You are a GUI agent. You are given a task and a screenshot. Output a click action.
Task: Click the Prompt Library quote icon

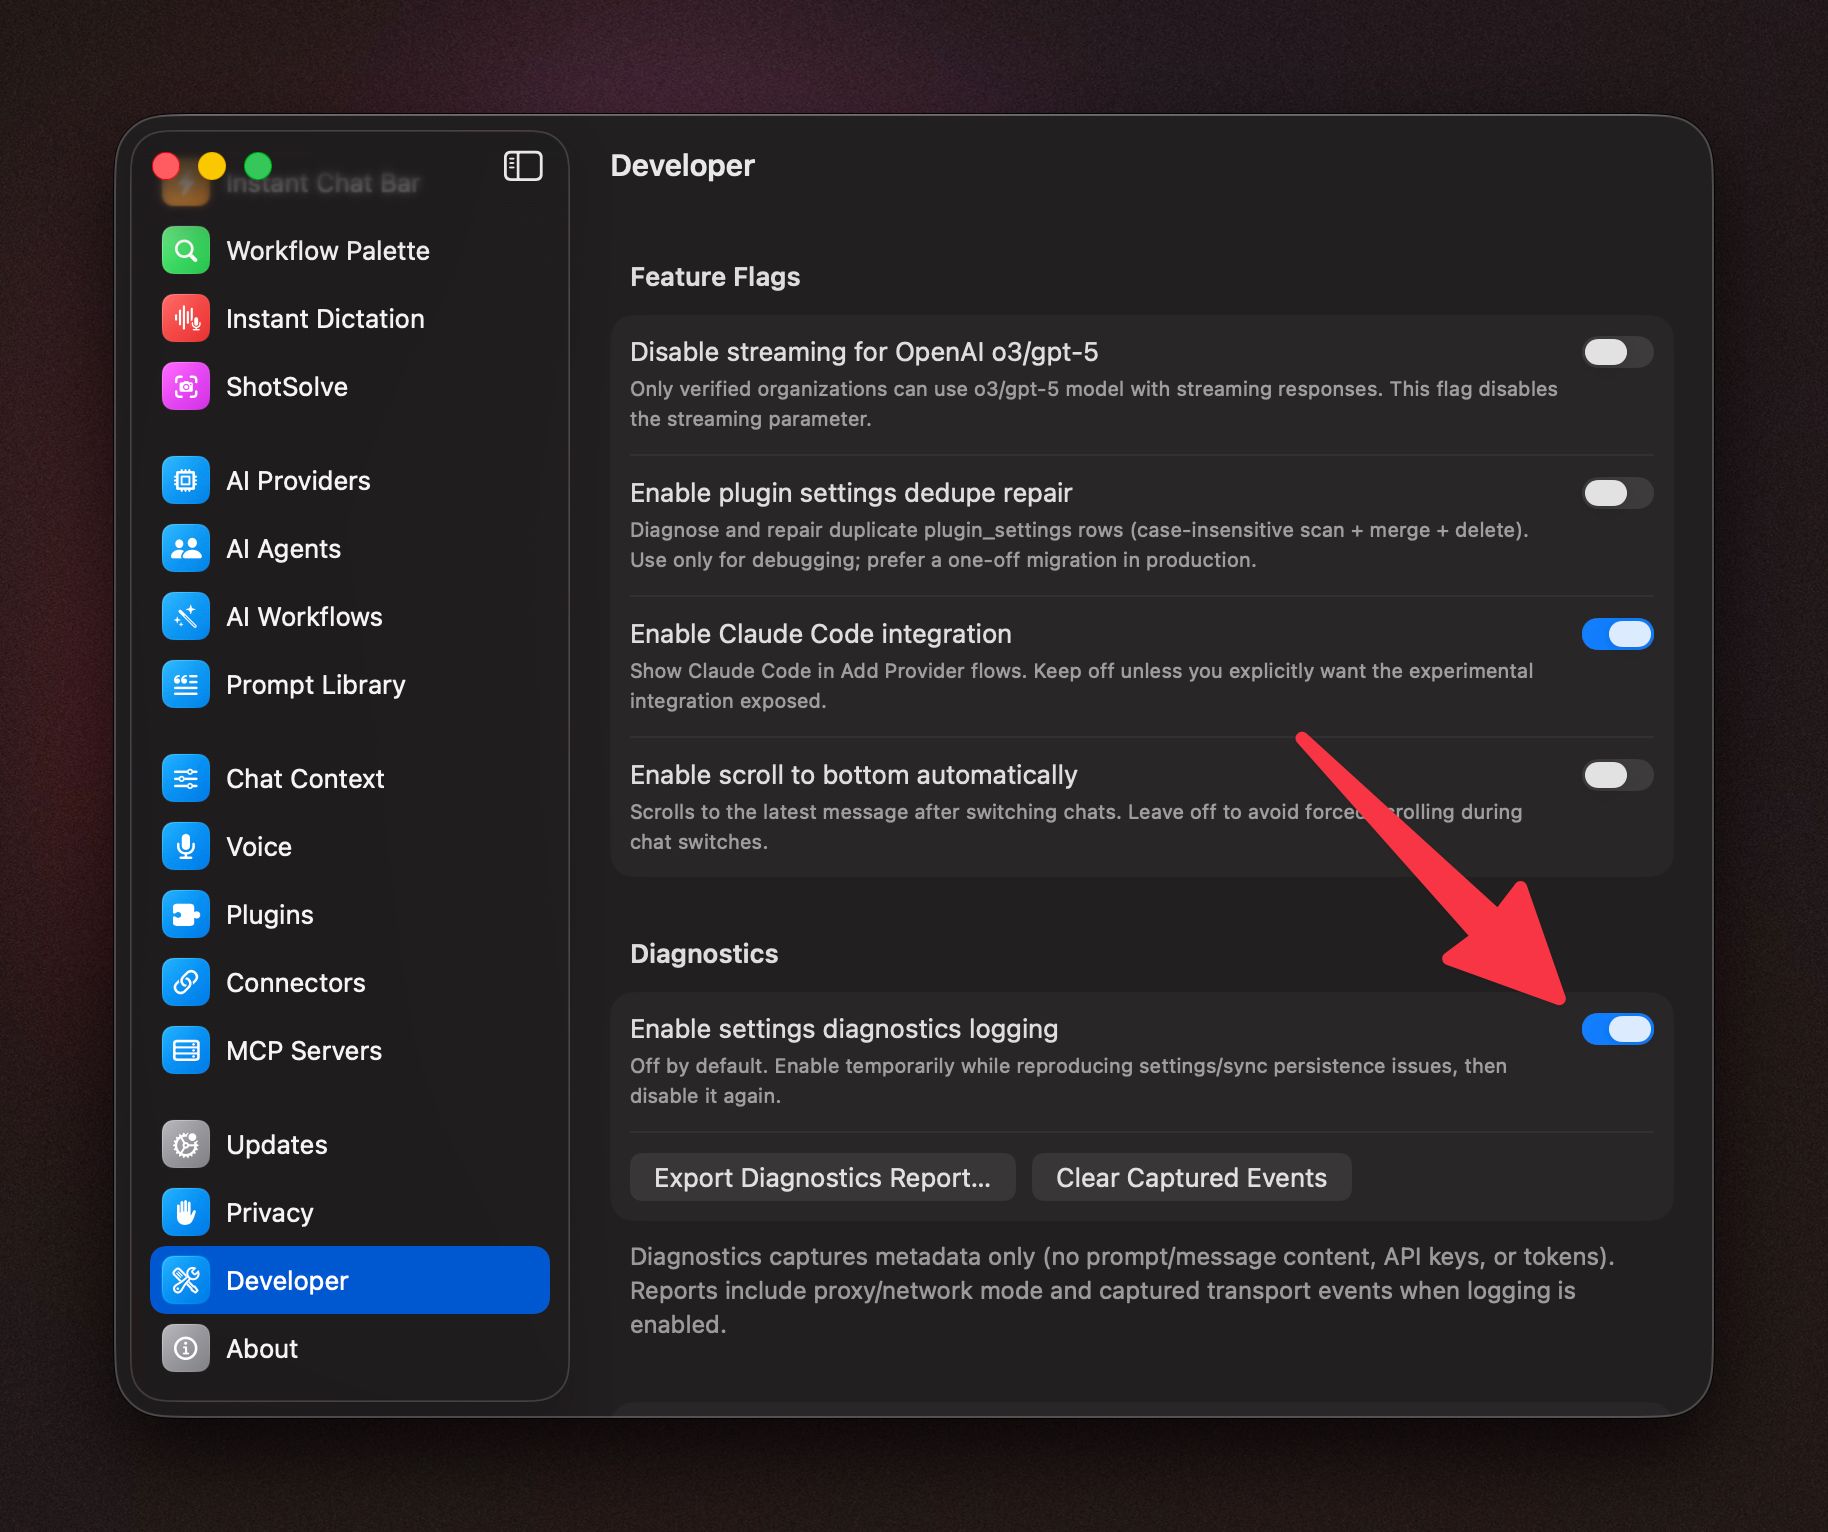pos(186,684)
